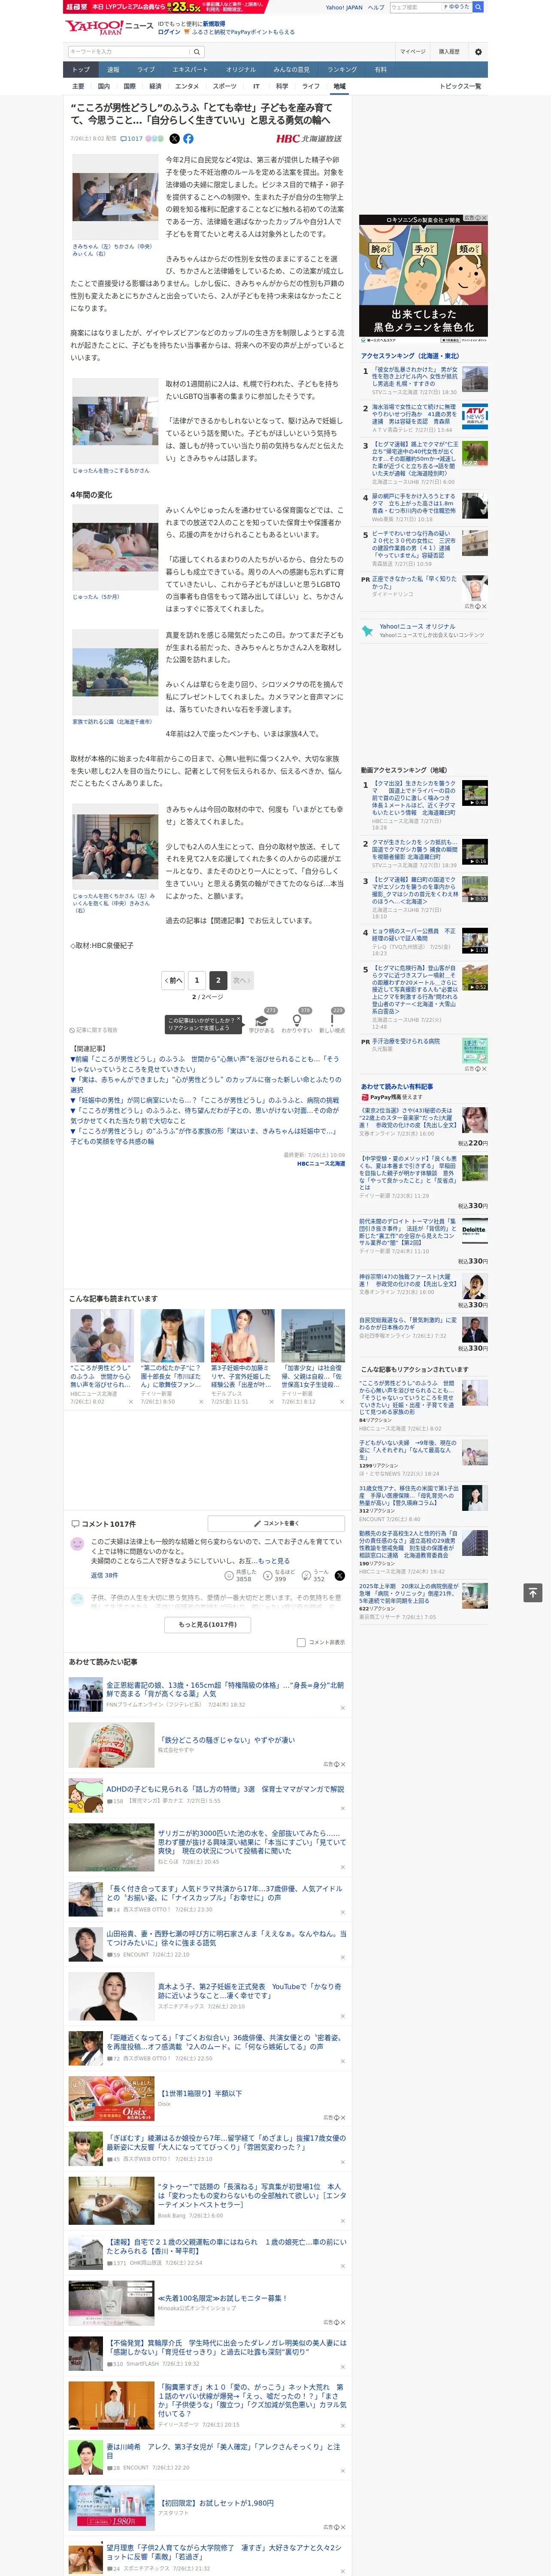Screen dimensions: 551x2576
Task: Go to page 1 of article
Action: coord(196,981)
